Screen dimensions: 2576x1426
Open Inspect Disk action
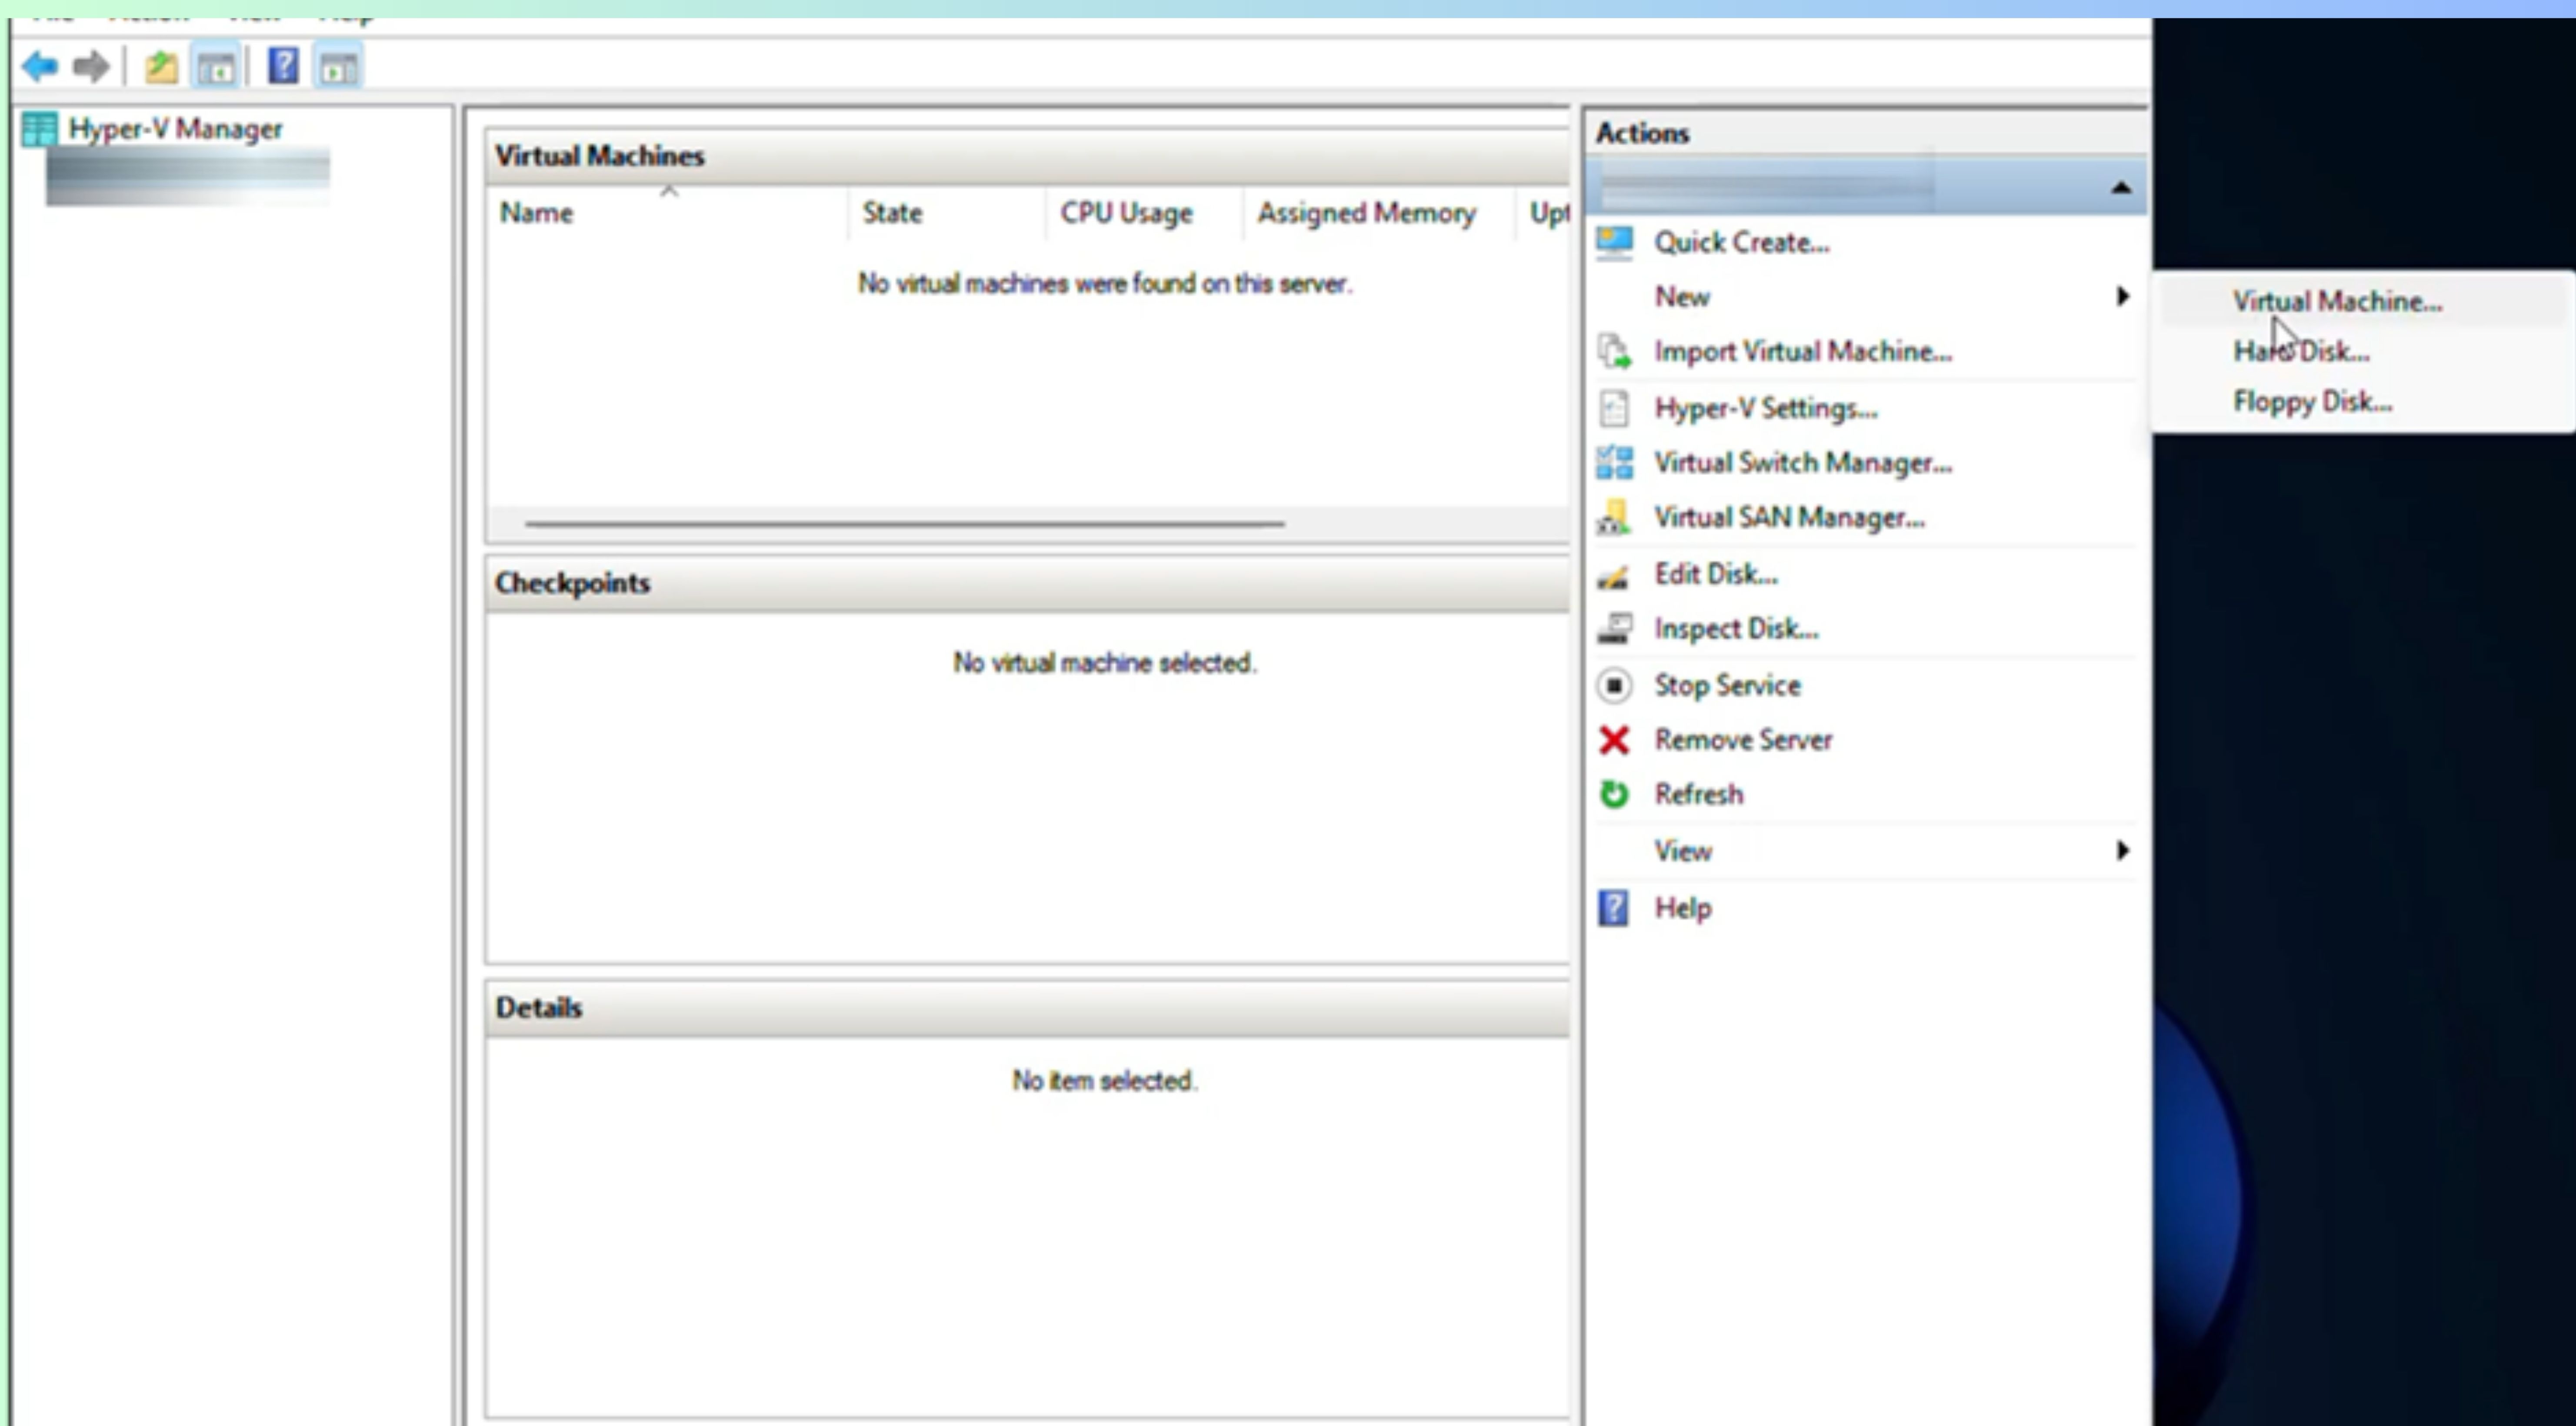tap(1736, 628)
